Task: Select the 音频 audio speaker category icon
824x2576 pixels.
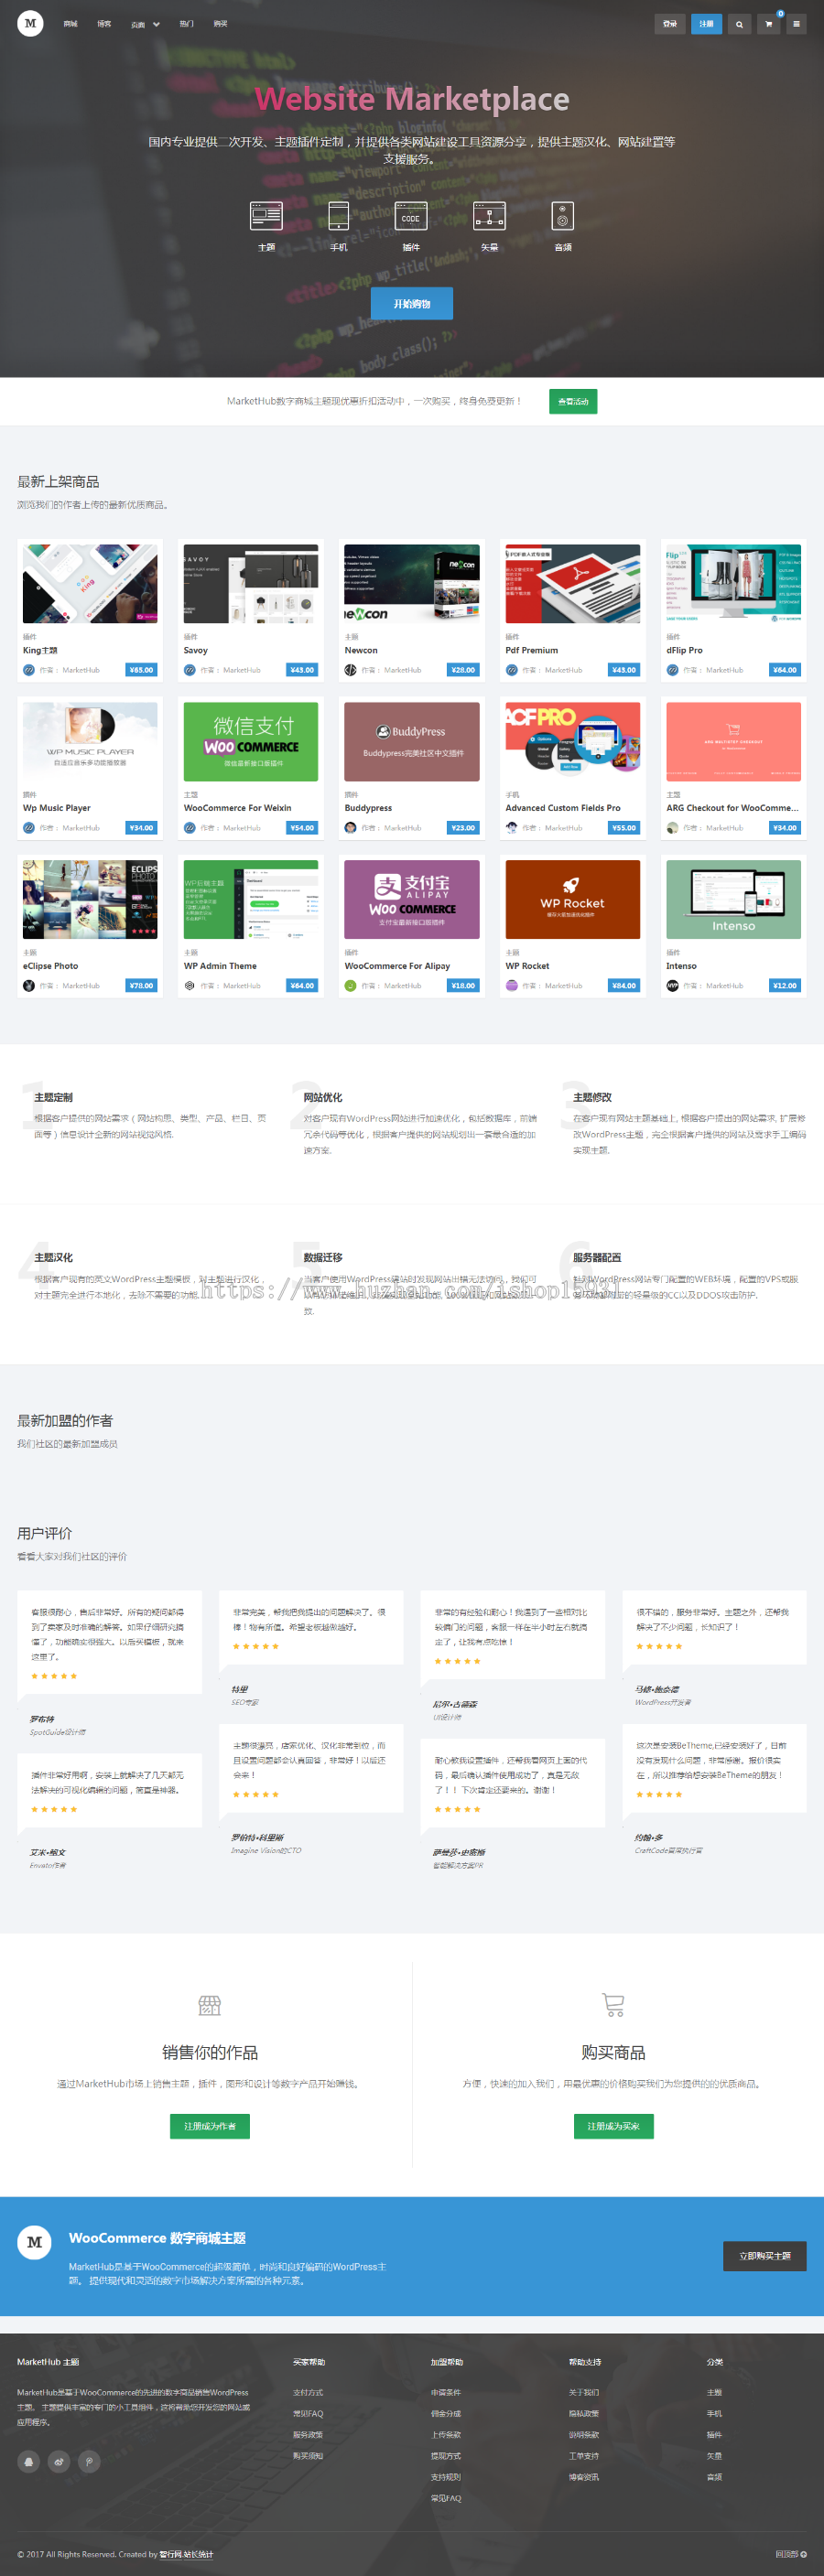Action: point(563,216)
